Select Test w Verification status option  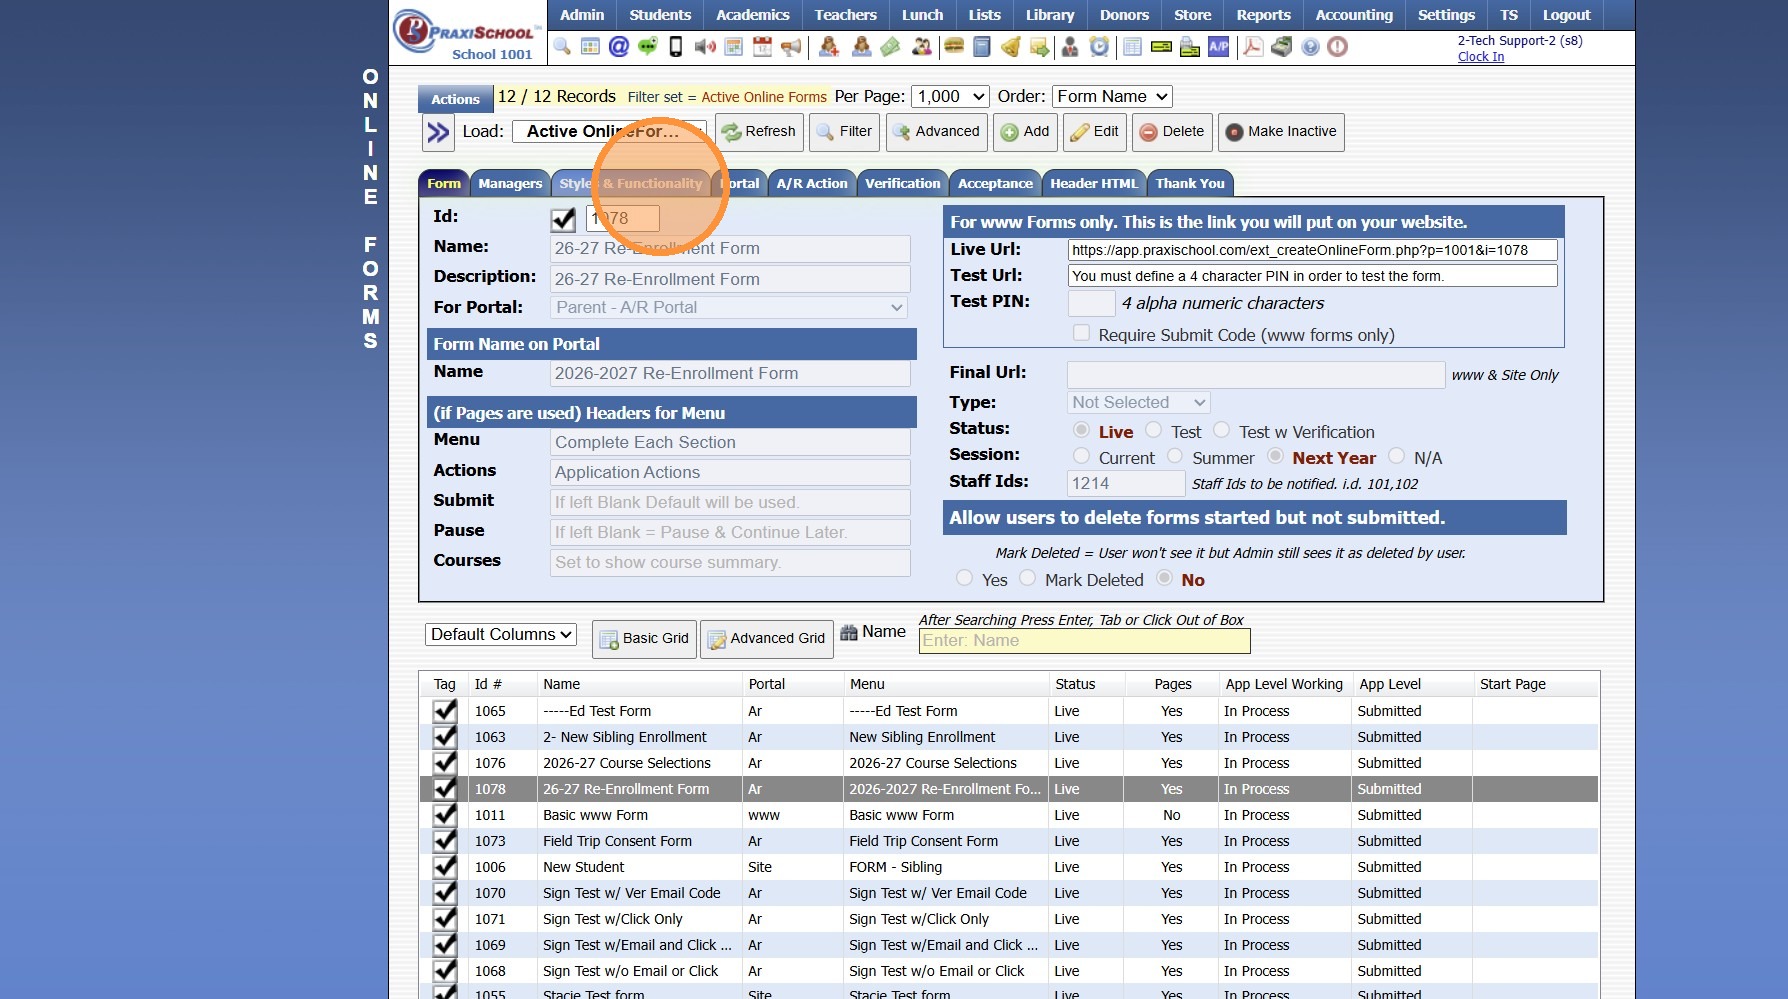click(1222, 430)
